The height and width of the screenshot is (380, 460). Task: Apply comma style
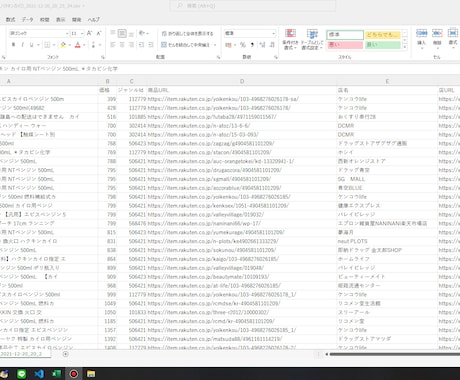[x=252, y=45]
